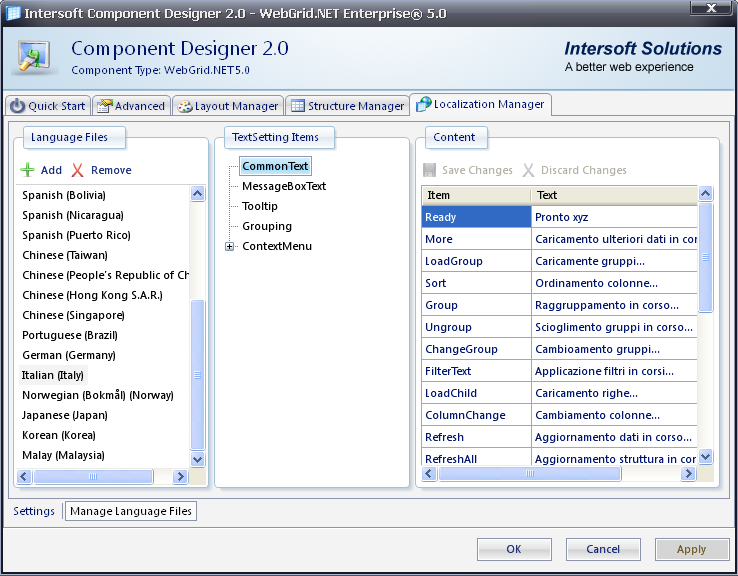Click the Ordinamento colonne... text cell
738x576 pixels.
[x=614, y=283]
